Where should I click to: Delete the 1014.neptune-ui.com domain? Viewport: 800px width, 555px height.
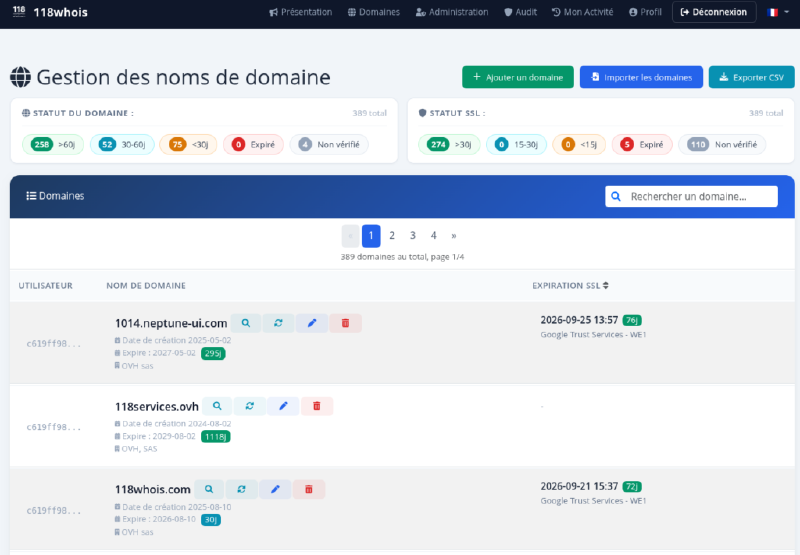[345, 323]
